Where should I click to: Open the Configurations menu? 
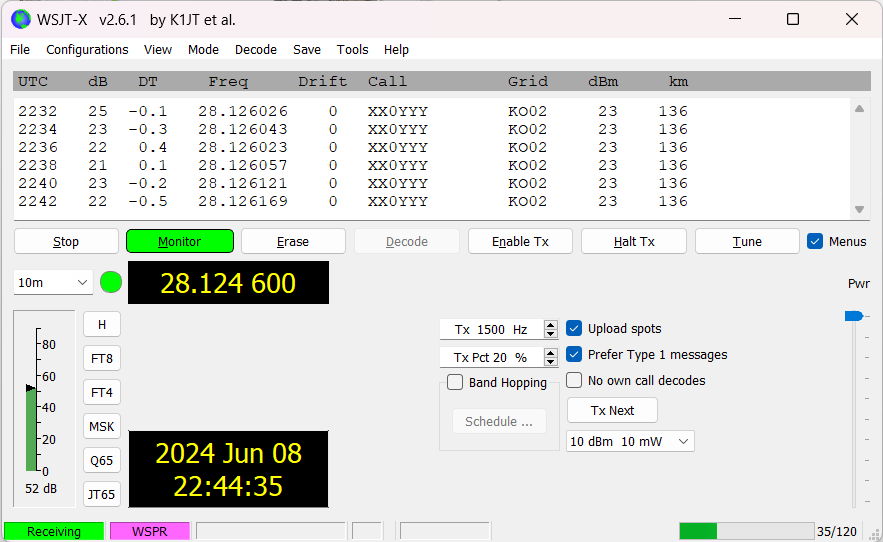[x=87, y=50]
